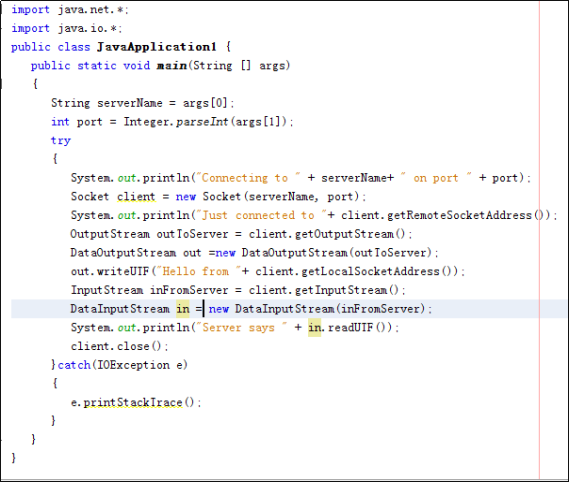Click the underlined printStackTrace method call
Viewport: 569px width, 482px height.
click(x=133, y=403)
